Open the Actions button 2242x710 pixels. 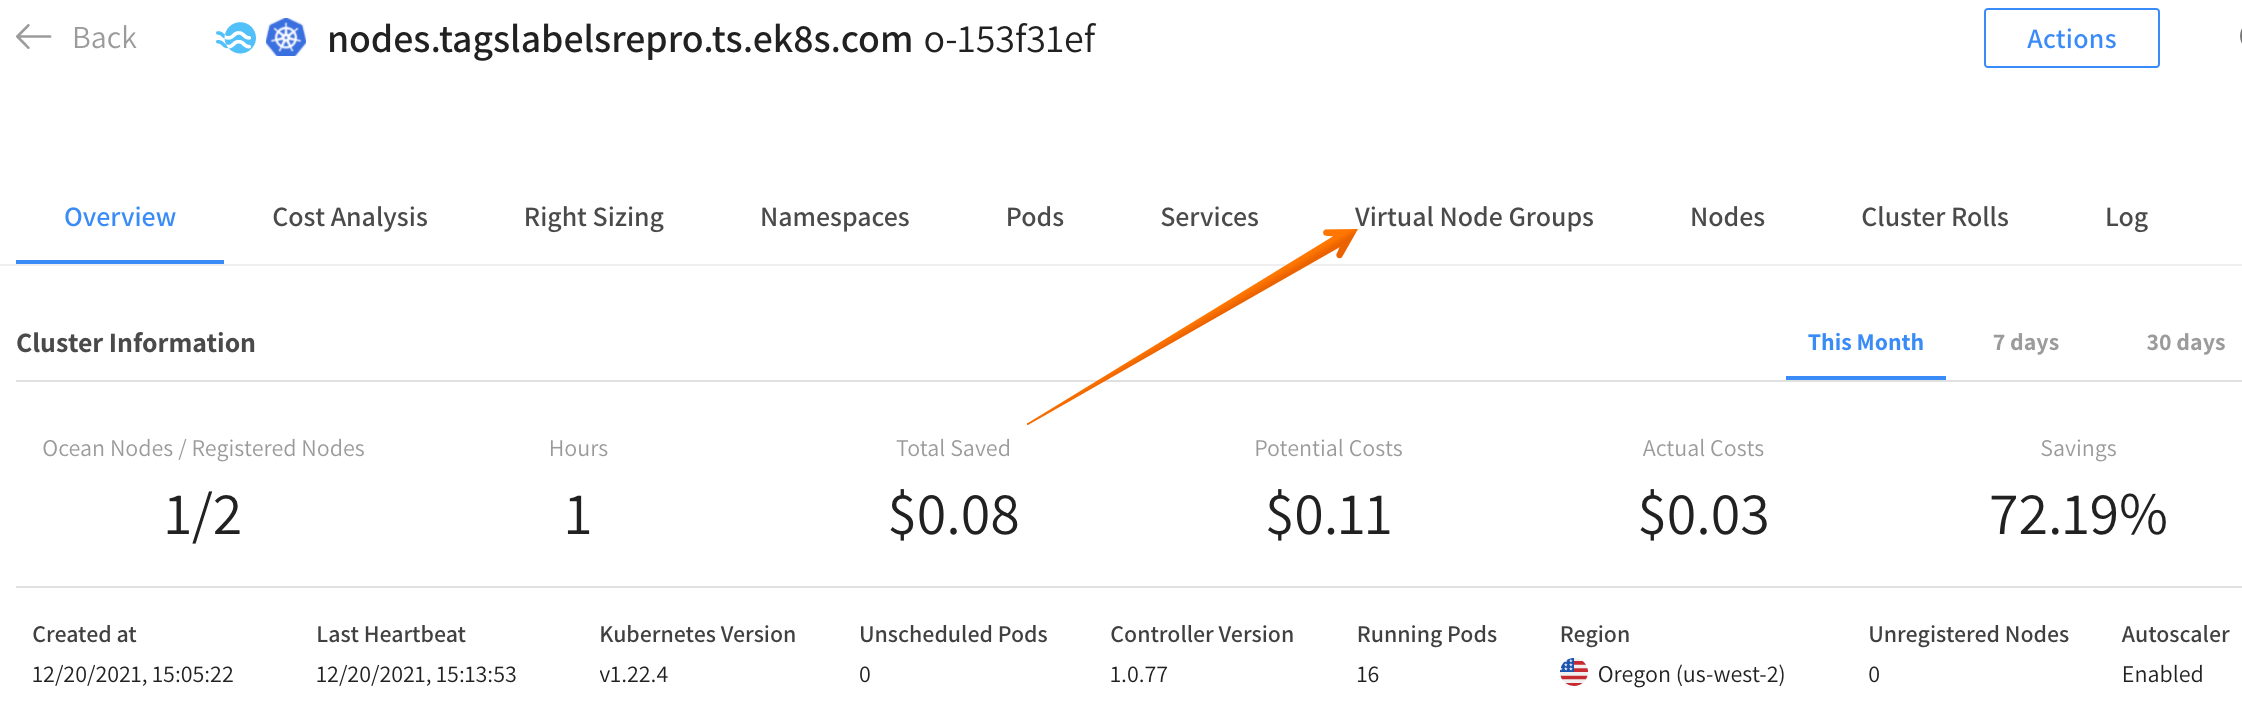[x=2071, y=38]
